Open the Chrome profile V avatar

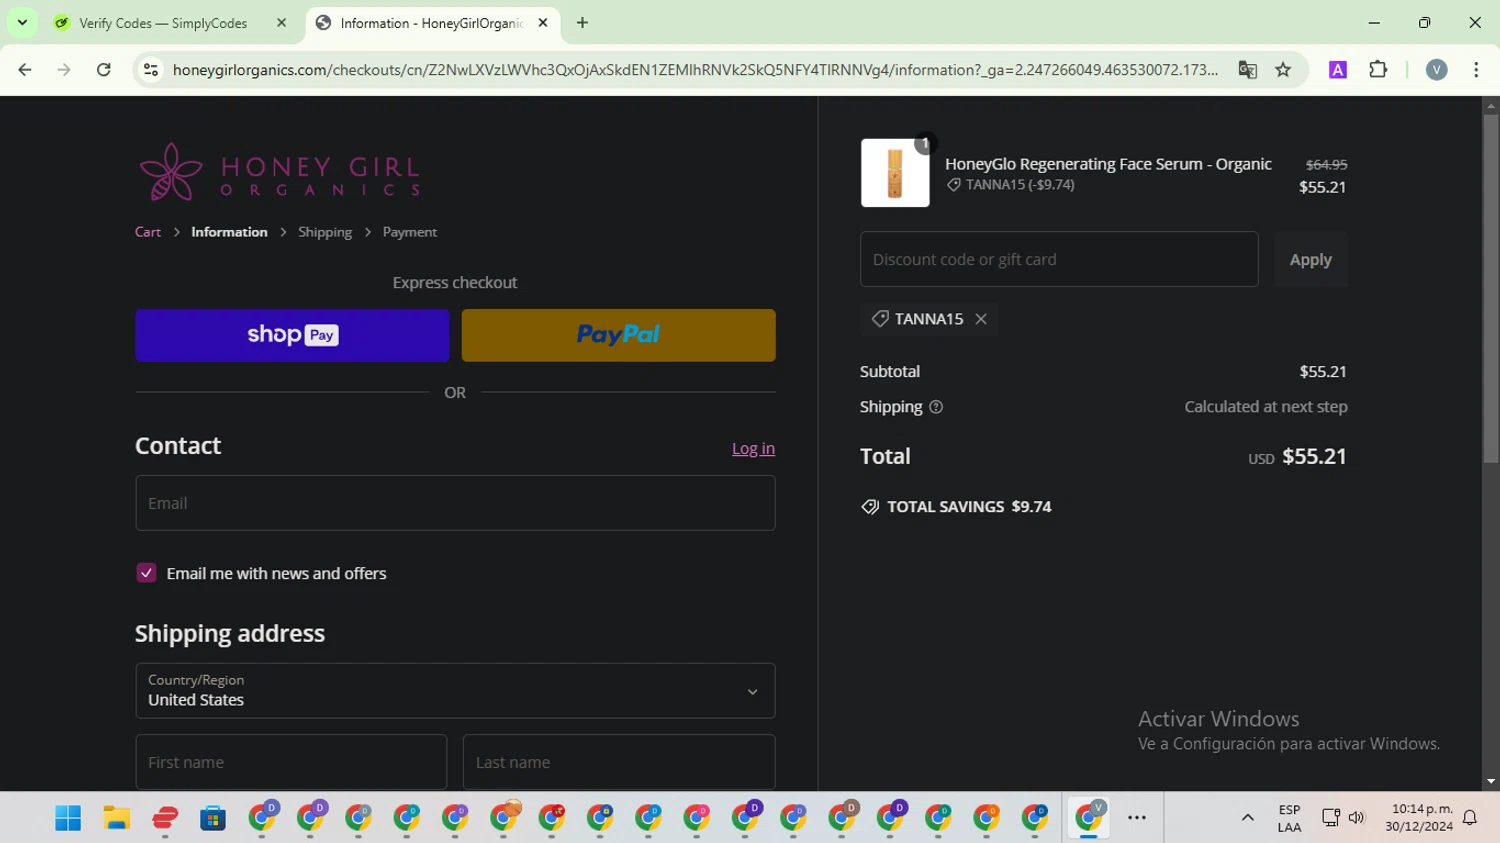pyautogui.click(x=1436, y=70)
